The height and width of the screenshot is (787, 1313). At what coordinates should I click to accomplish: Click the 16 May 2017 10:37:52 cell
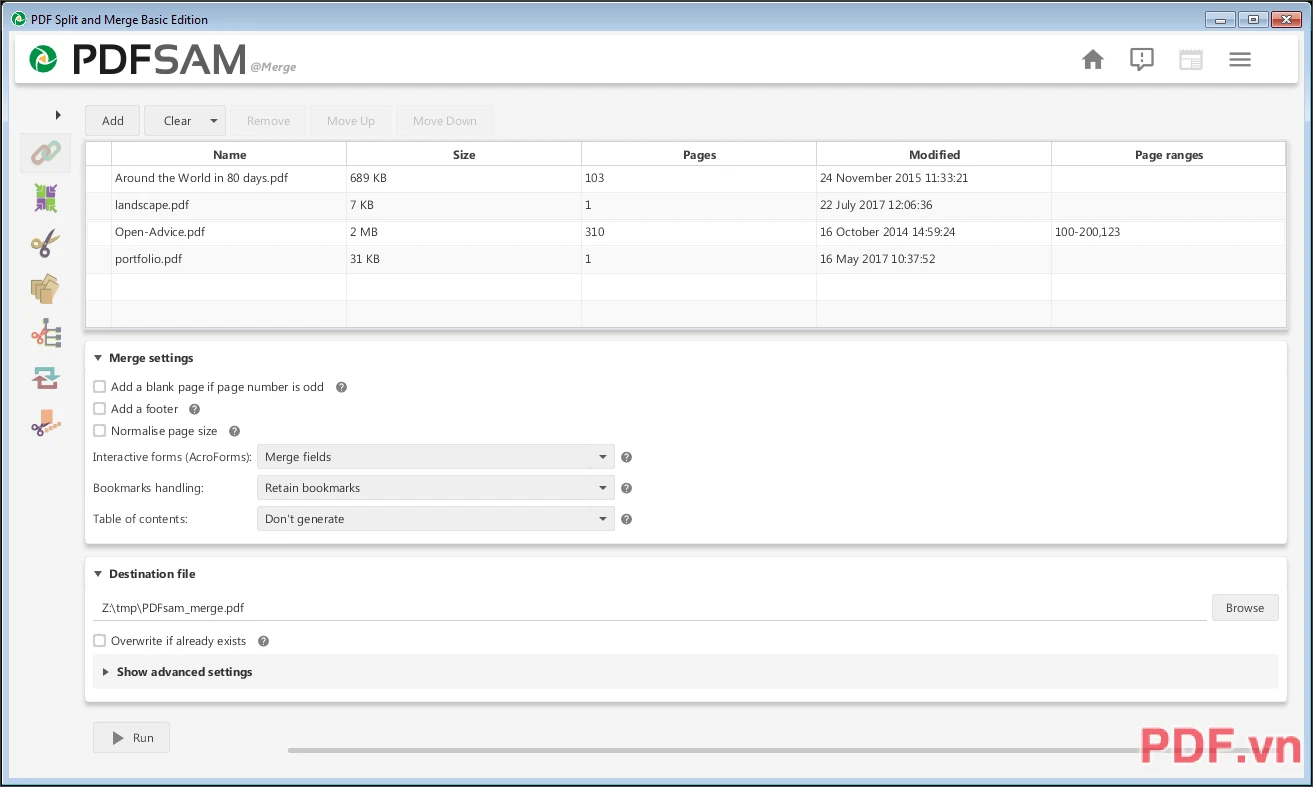[934, 259]
